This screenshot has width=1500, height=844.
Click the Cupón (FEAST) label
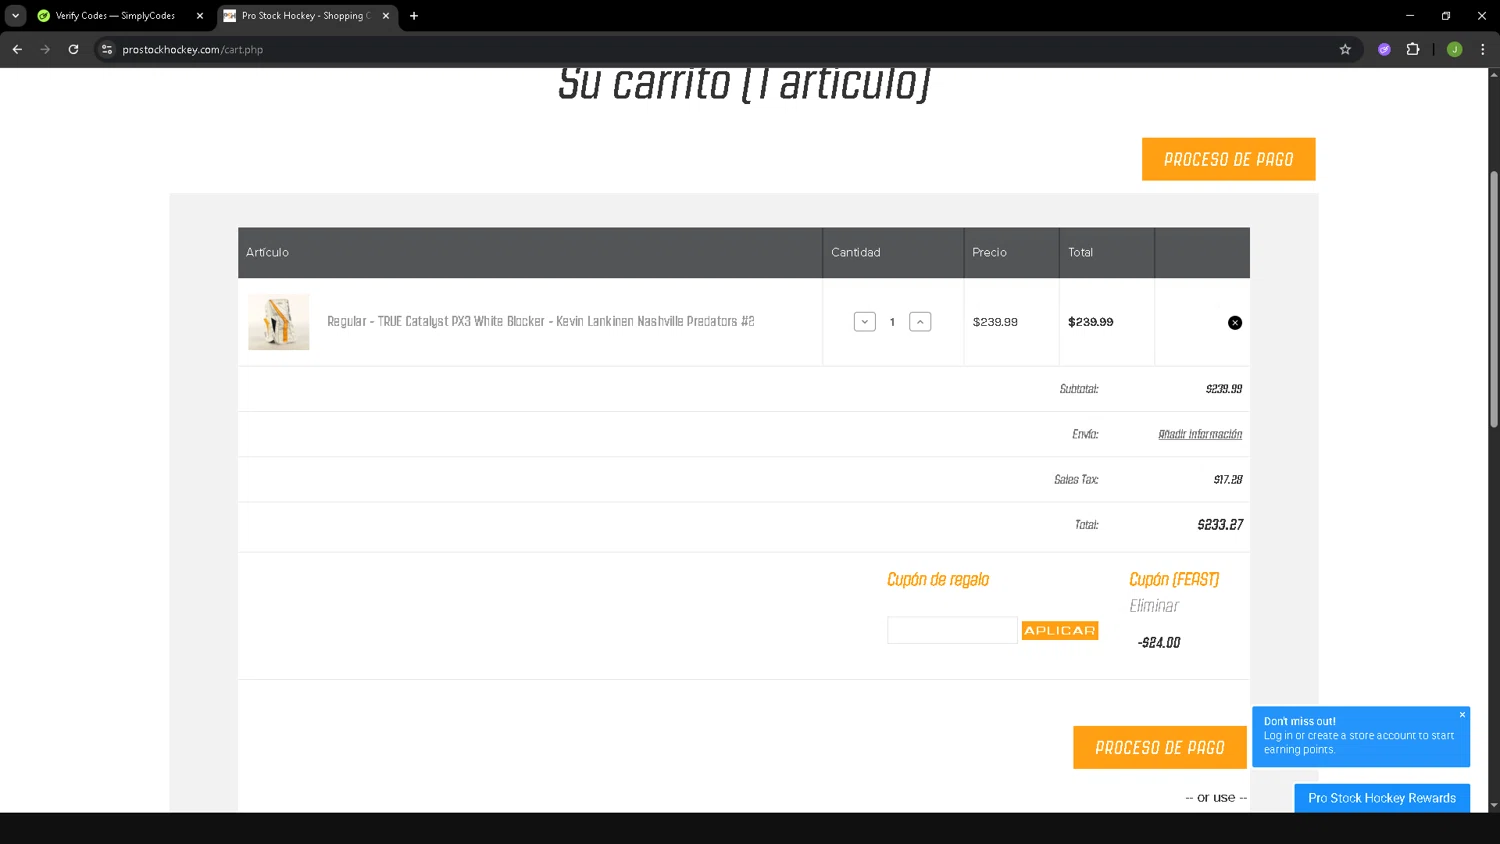(1174, 580)
